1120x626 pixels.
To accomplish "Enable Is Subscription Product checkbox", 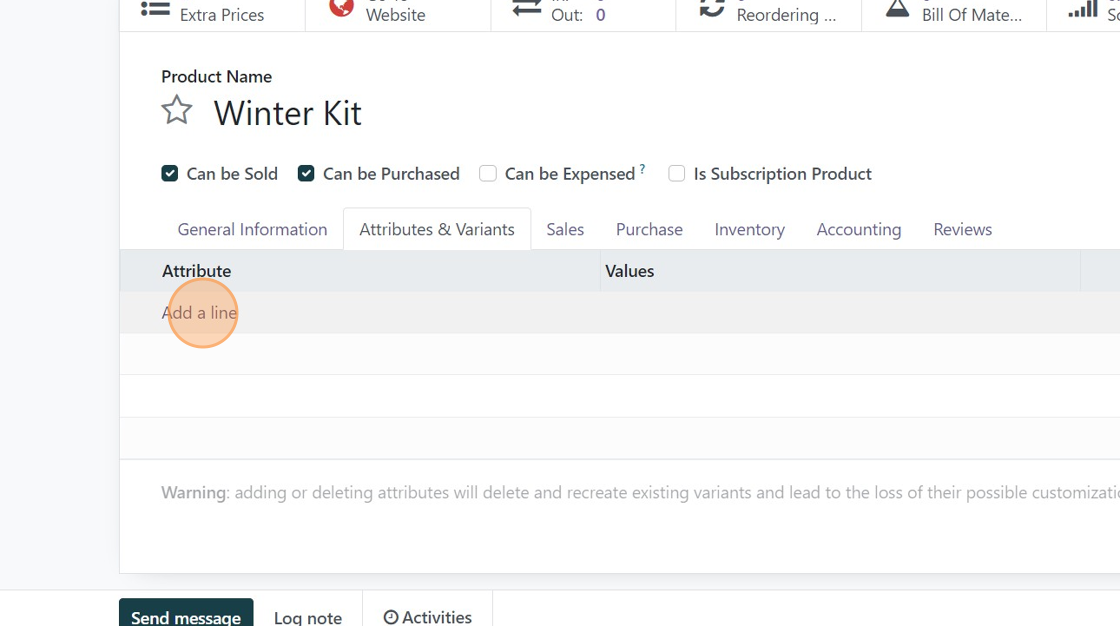I will pyautogui.click(x=676, y=174).
